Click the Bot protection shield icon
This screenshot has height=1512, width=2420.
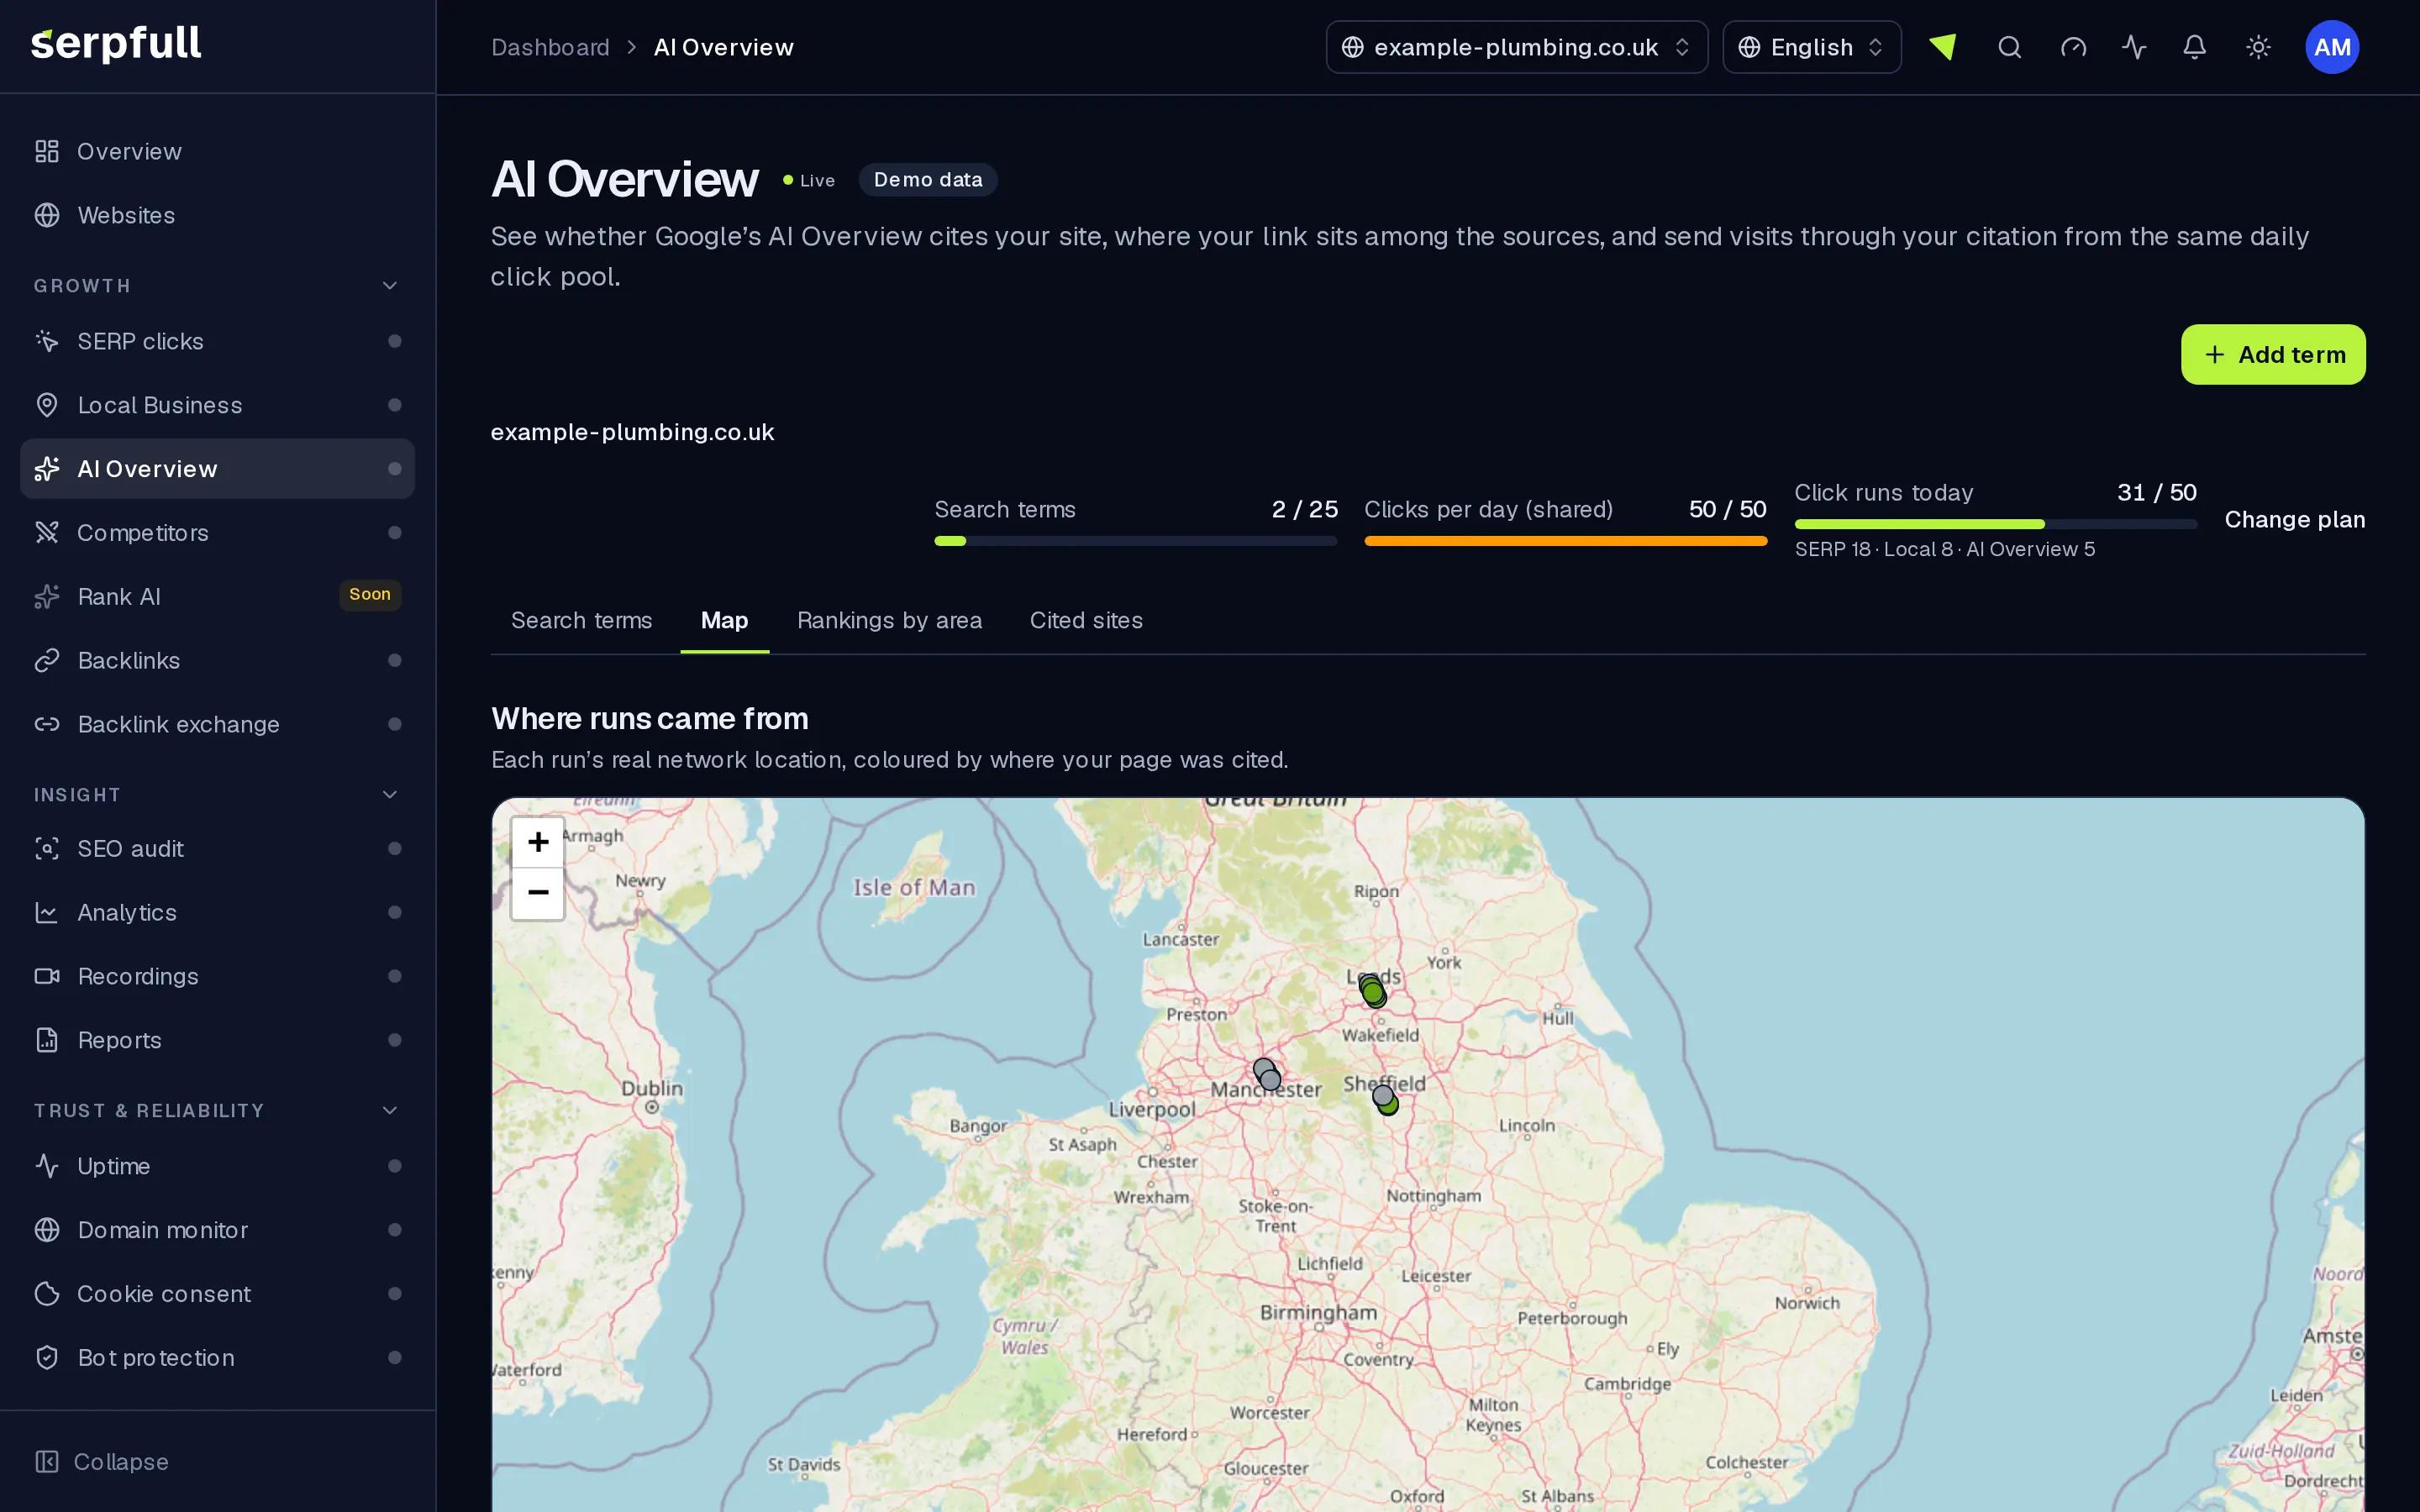(x=47, y=1358)
